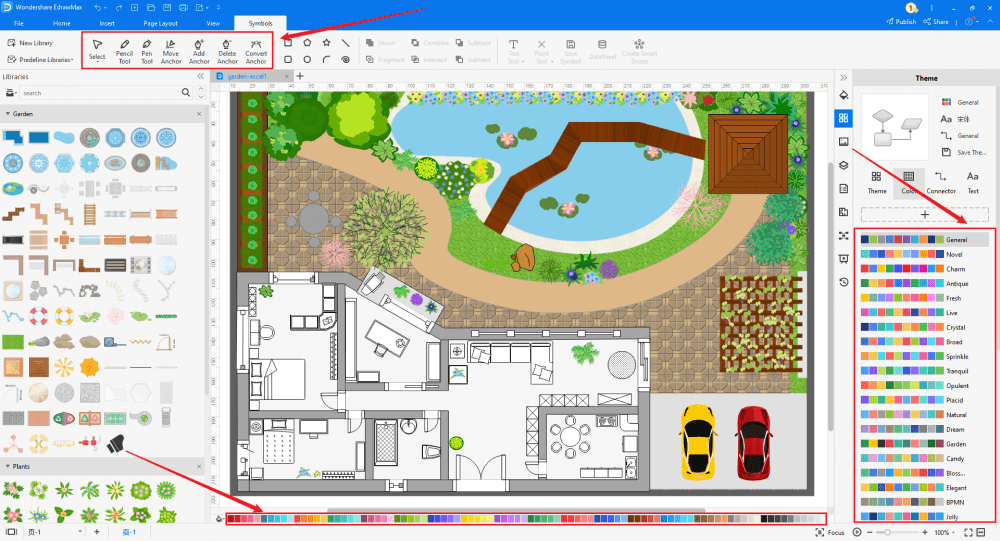This screenshot has height=541, width=1000.
Task: Collapse the Garden library section
Action: (x=8, y=114)
